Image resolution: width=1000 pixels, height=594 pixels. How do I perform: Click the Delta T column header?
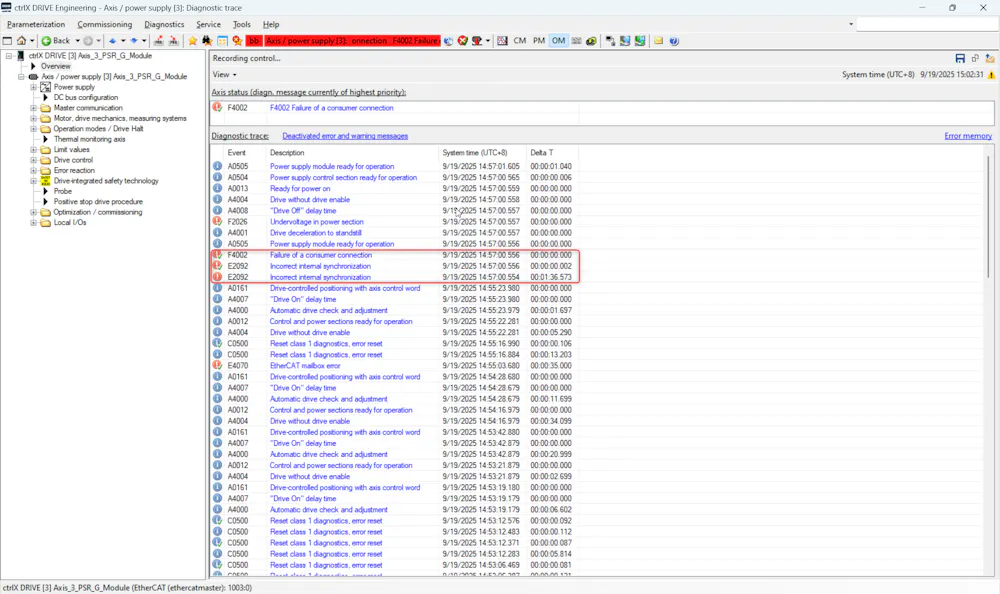coord(541,152)
